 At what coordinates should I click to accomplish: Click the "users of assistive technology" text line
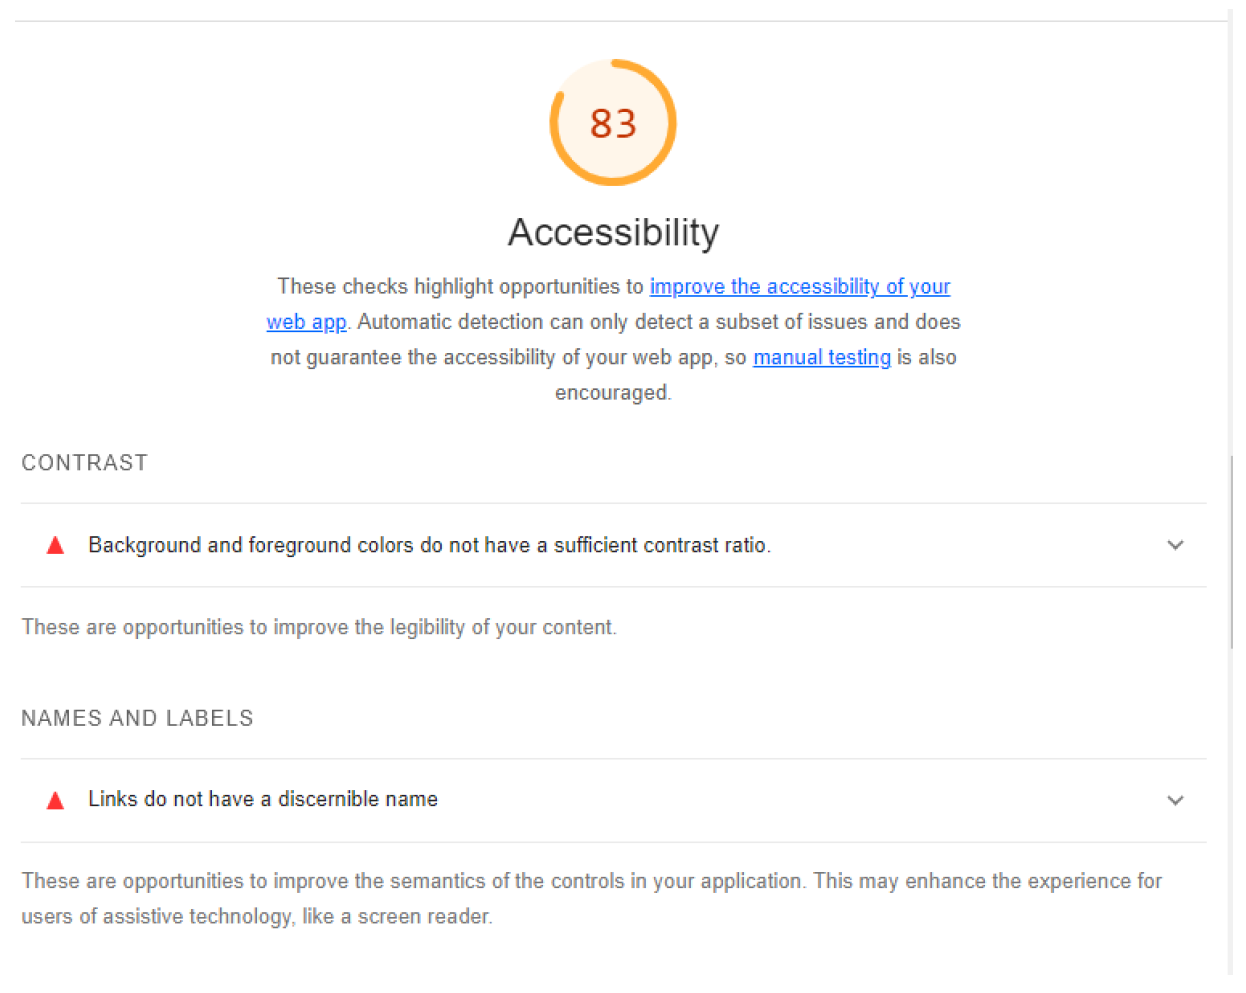point(257,916)
